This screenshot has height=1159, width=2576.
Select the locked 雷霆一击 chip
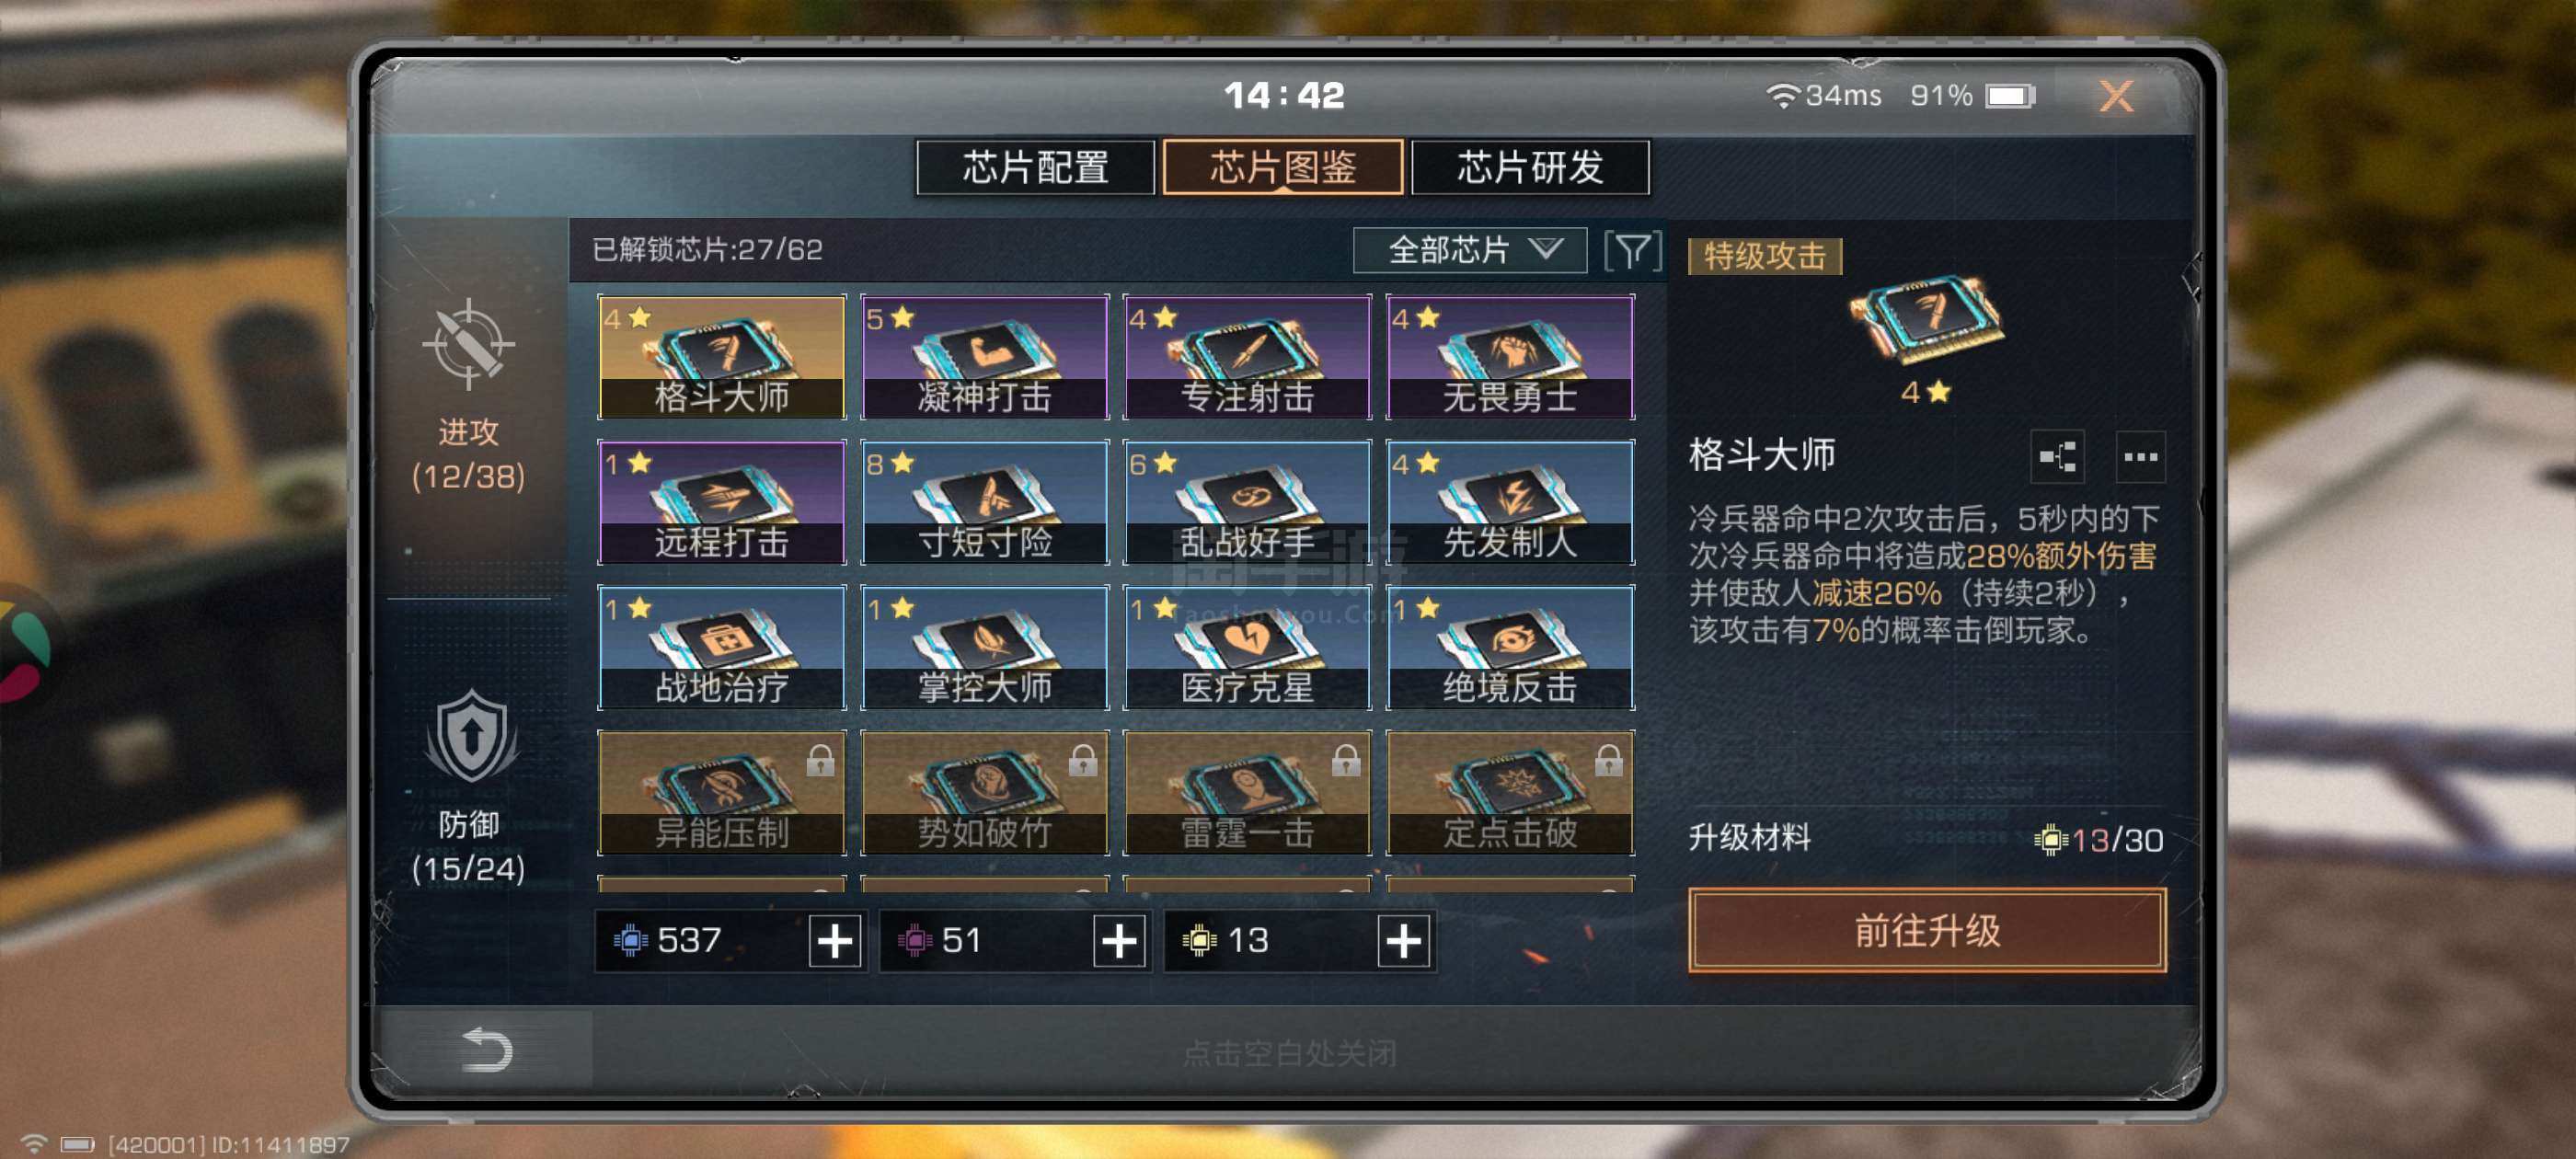click(x=1246, y=792)
